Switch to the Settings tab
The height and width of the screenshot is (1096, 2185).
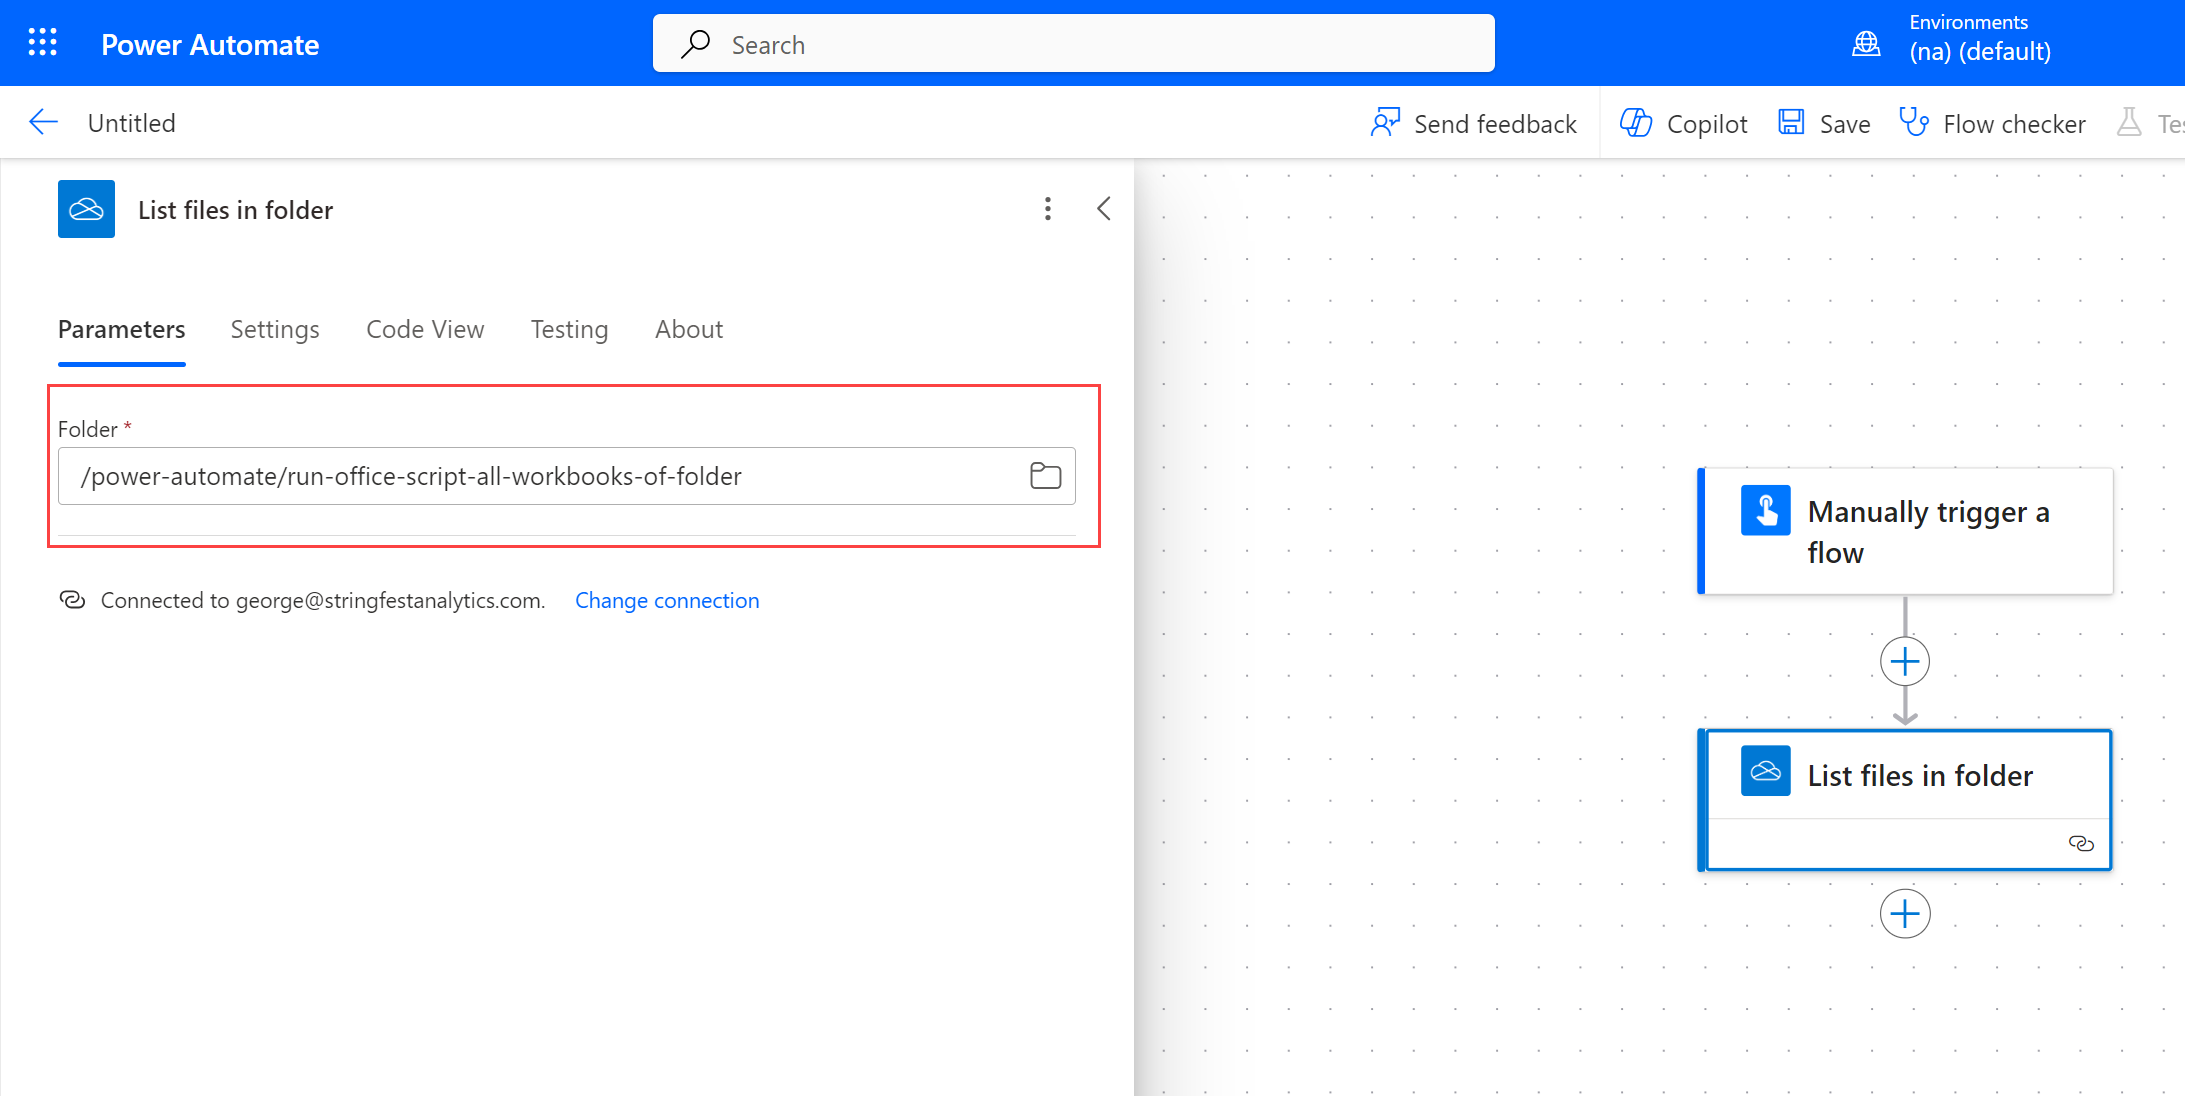click(x=275, y=330)
